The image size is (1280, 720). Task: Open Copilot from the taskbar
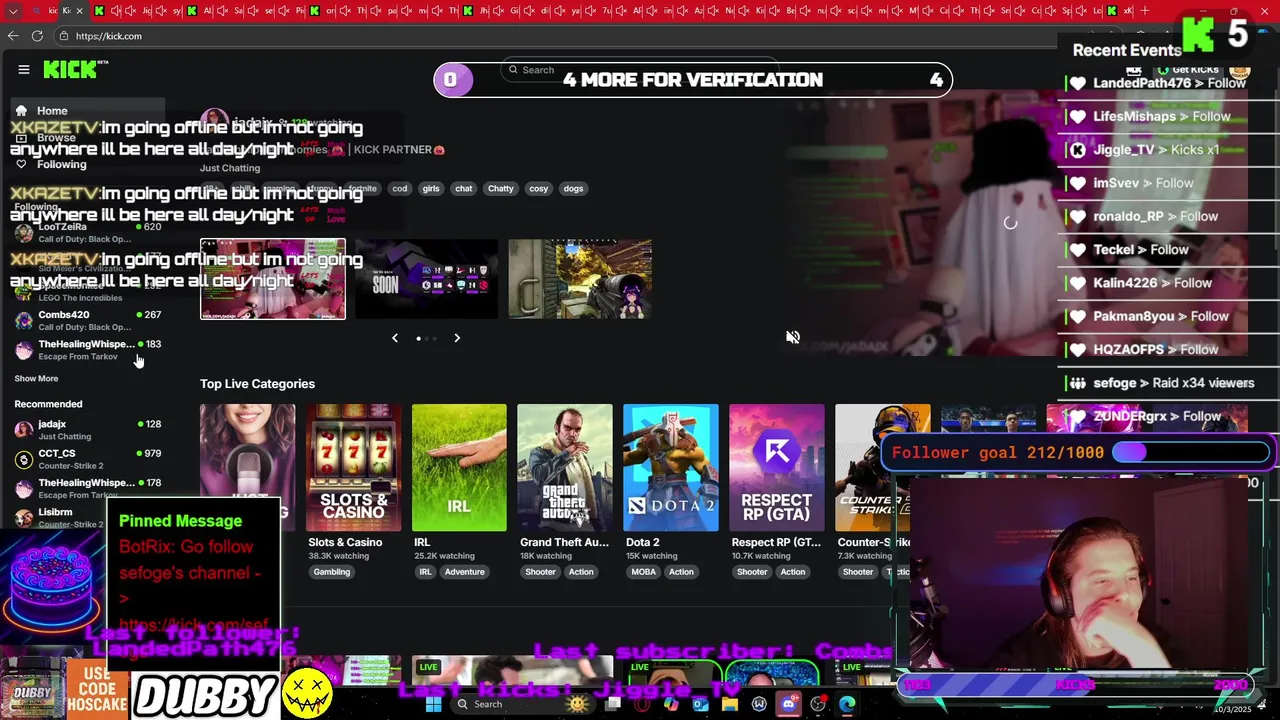coord(671,704)
